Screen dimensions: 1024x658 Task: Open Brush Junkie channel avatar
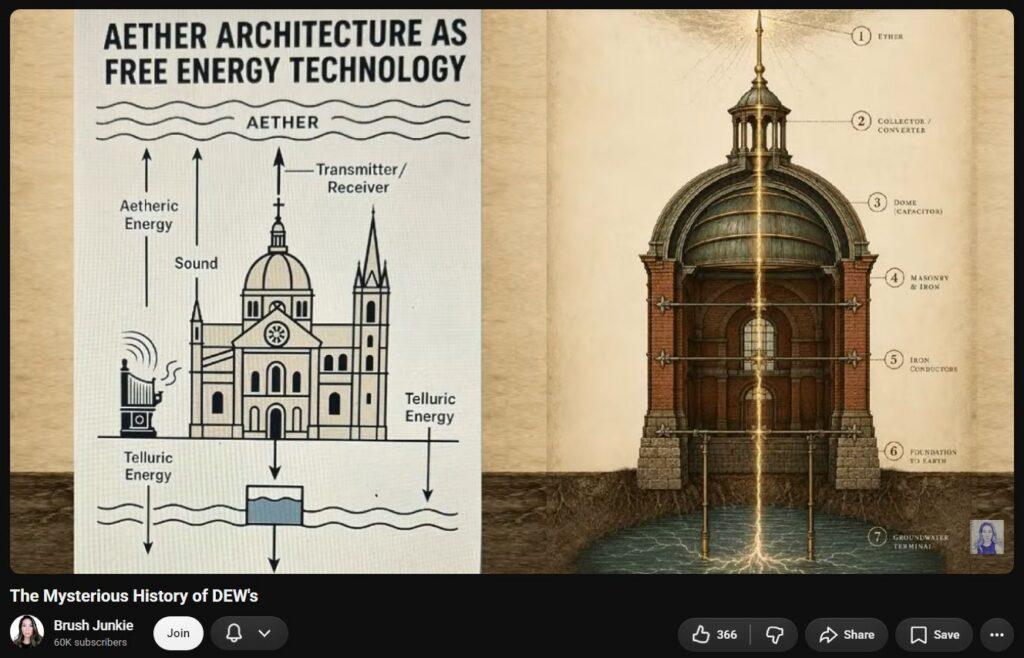tap(27, 632)
